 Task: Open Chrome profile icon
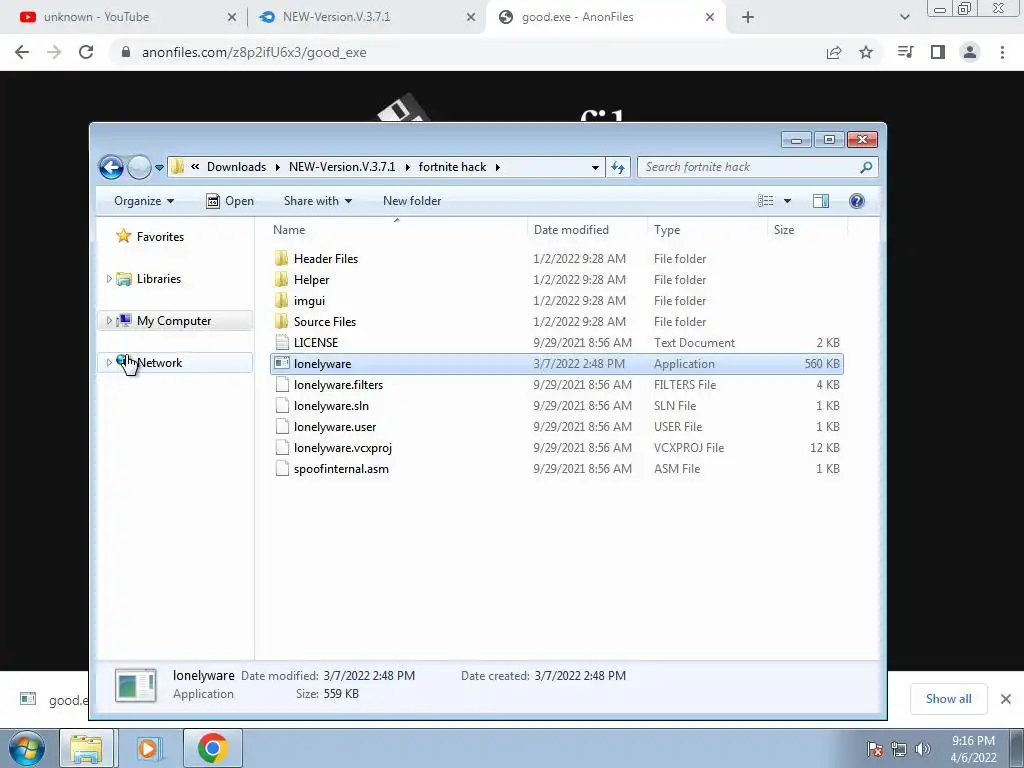(970, 52)
